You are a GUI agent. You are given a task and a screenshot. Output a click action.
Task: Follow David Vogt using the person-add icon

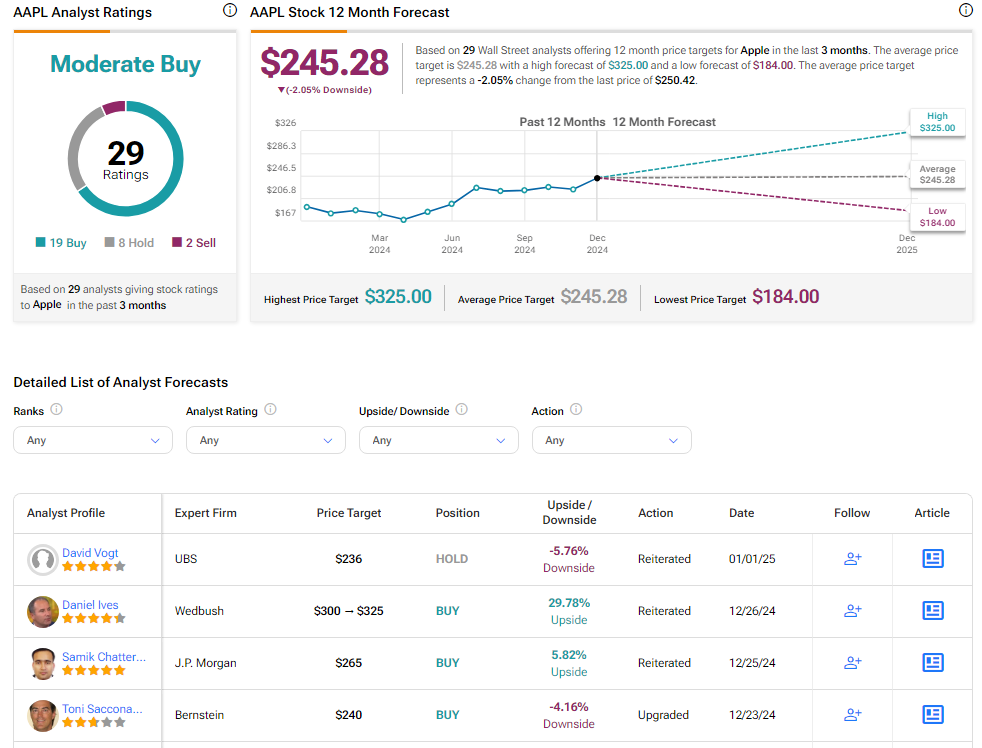pos(852,559)
